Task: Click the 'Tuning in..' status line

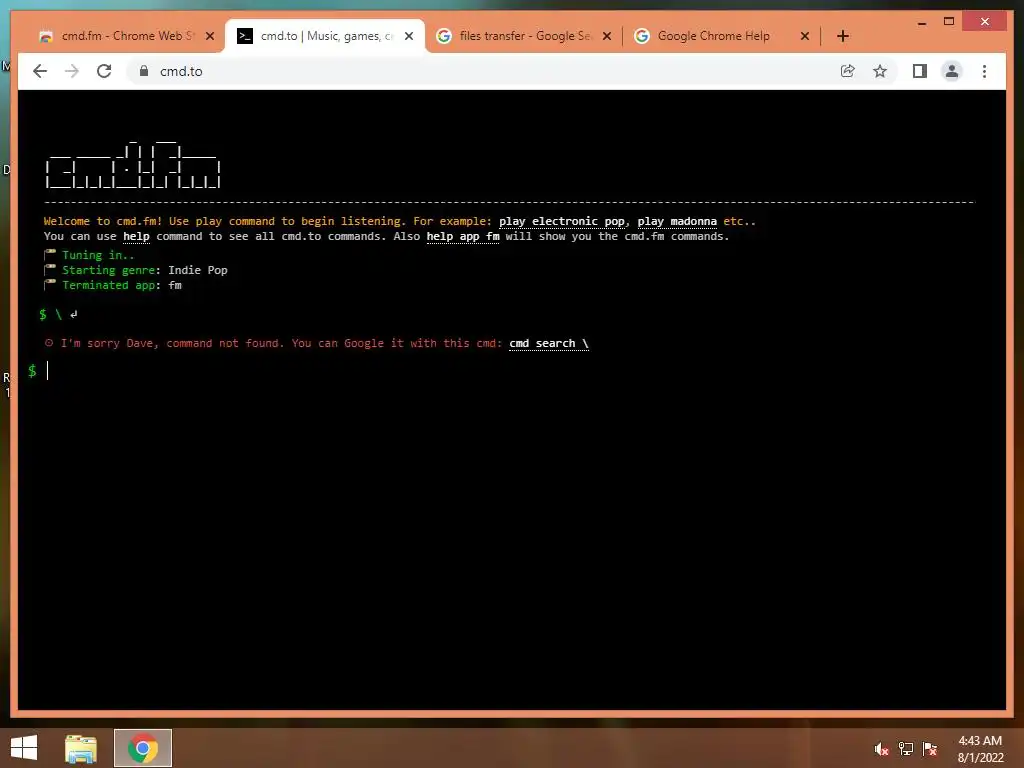Action: point(89,255)
